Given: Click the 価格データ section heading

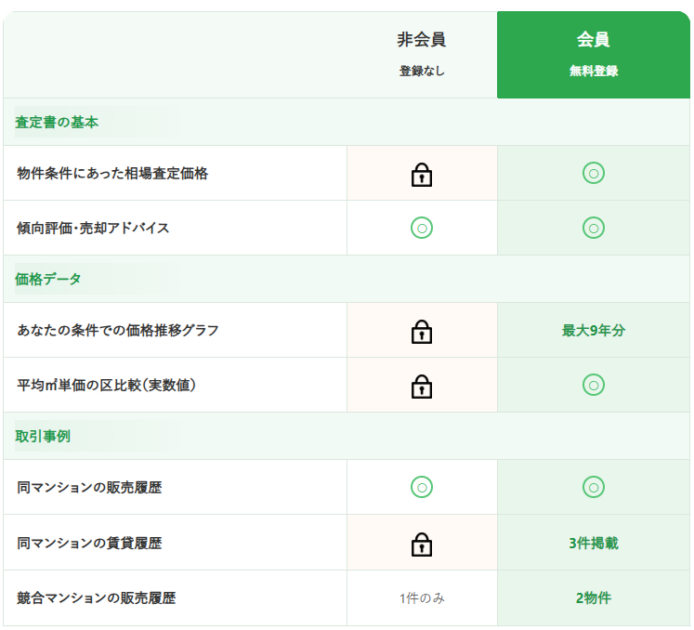Looking at the screenshot, I should [48, 279].
